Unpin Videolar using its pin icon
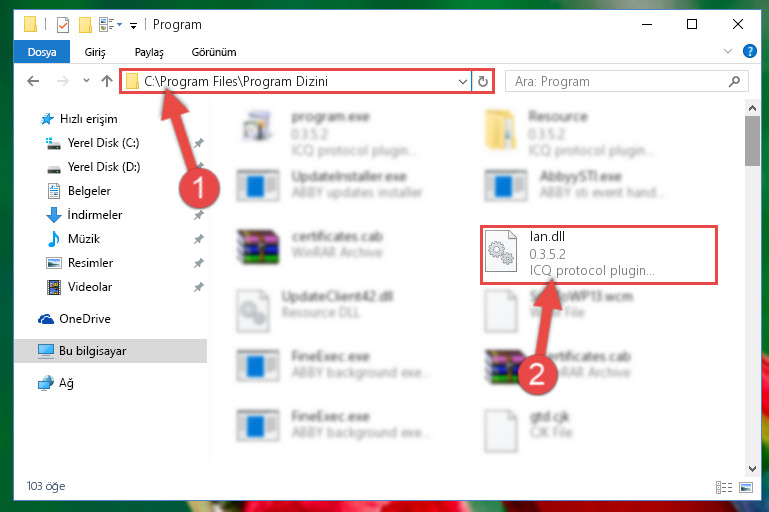769x512 pixels. point(199,287)
